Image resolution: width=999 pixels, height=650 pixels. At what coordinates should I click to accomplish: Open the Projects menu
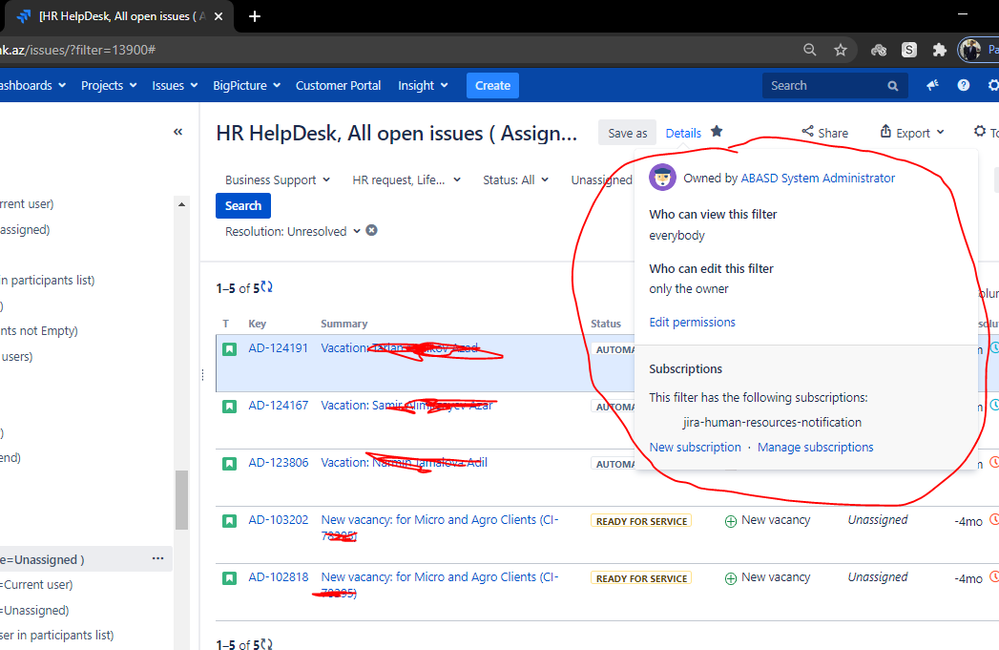pos(109,85)
